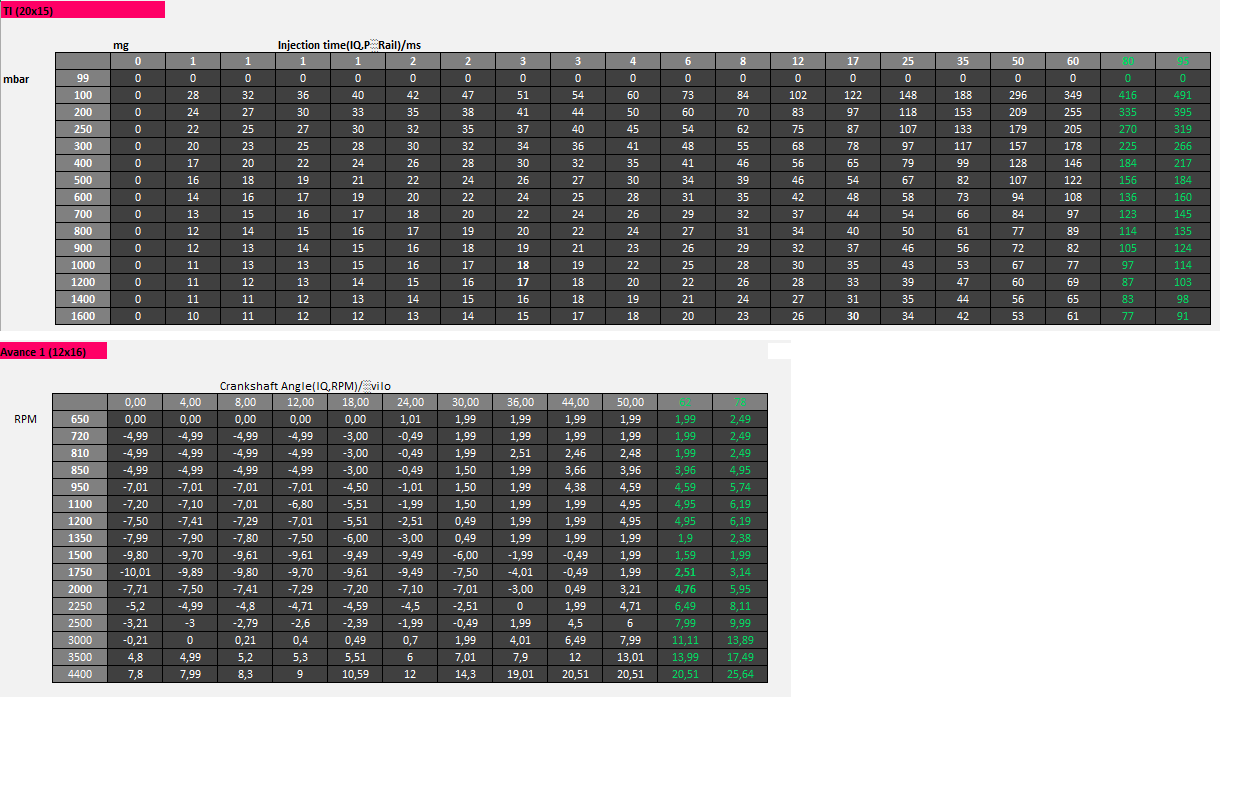
Task: Select the 1600 mbar row header
Action: point(82,316)
